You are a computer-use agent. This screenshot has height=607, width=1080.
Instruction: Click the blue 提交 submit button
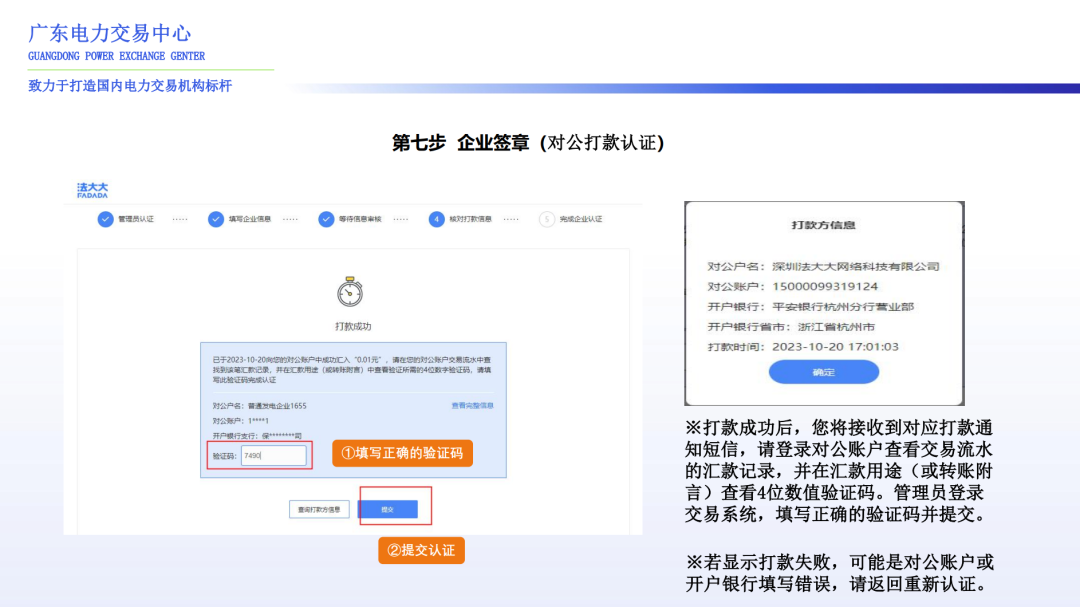coord(391,508)
